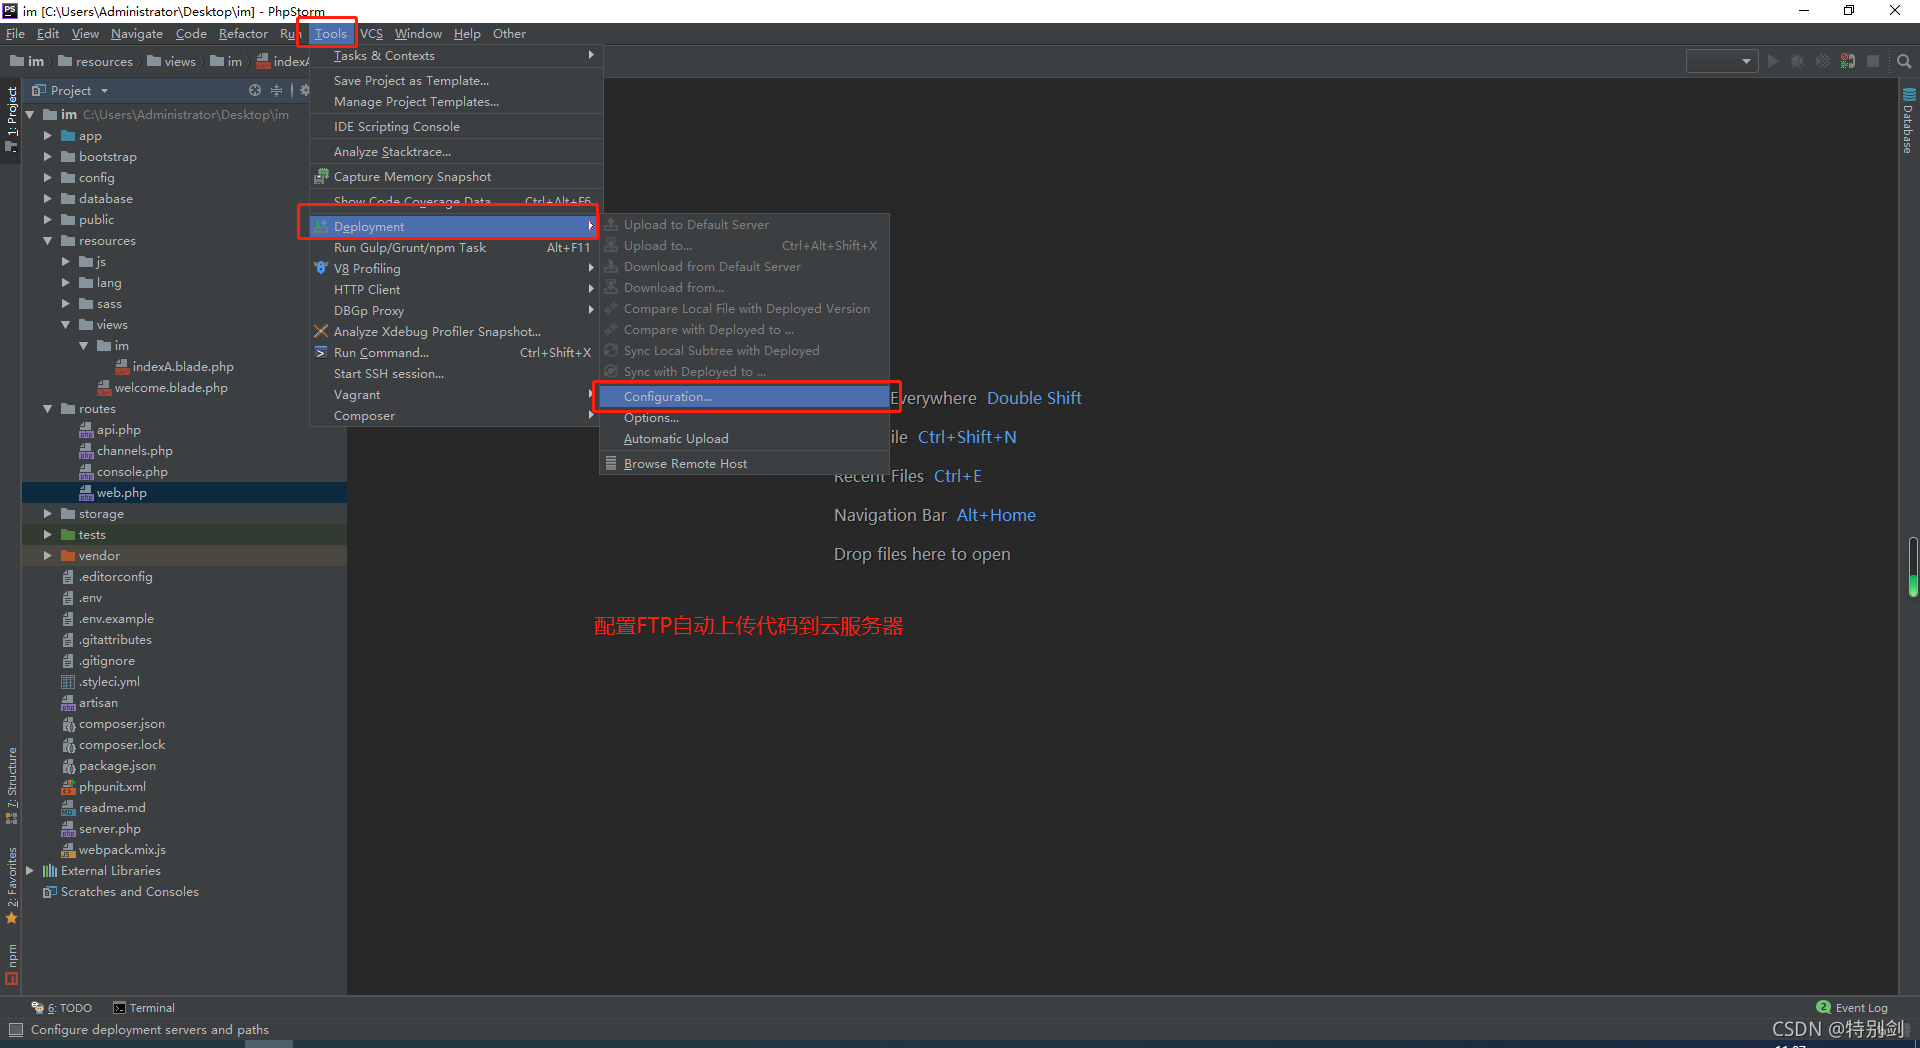Open run configuration dropdown in toolbar
The height and width of the screenshot is (1048, 1920).
coord(1722,61)
